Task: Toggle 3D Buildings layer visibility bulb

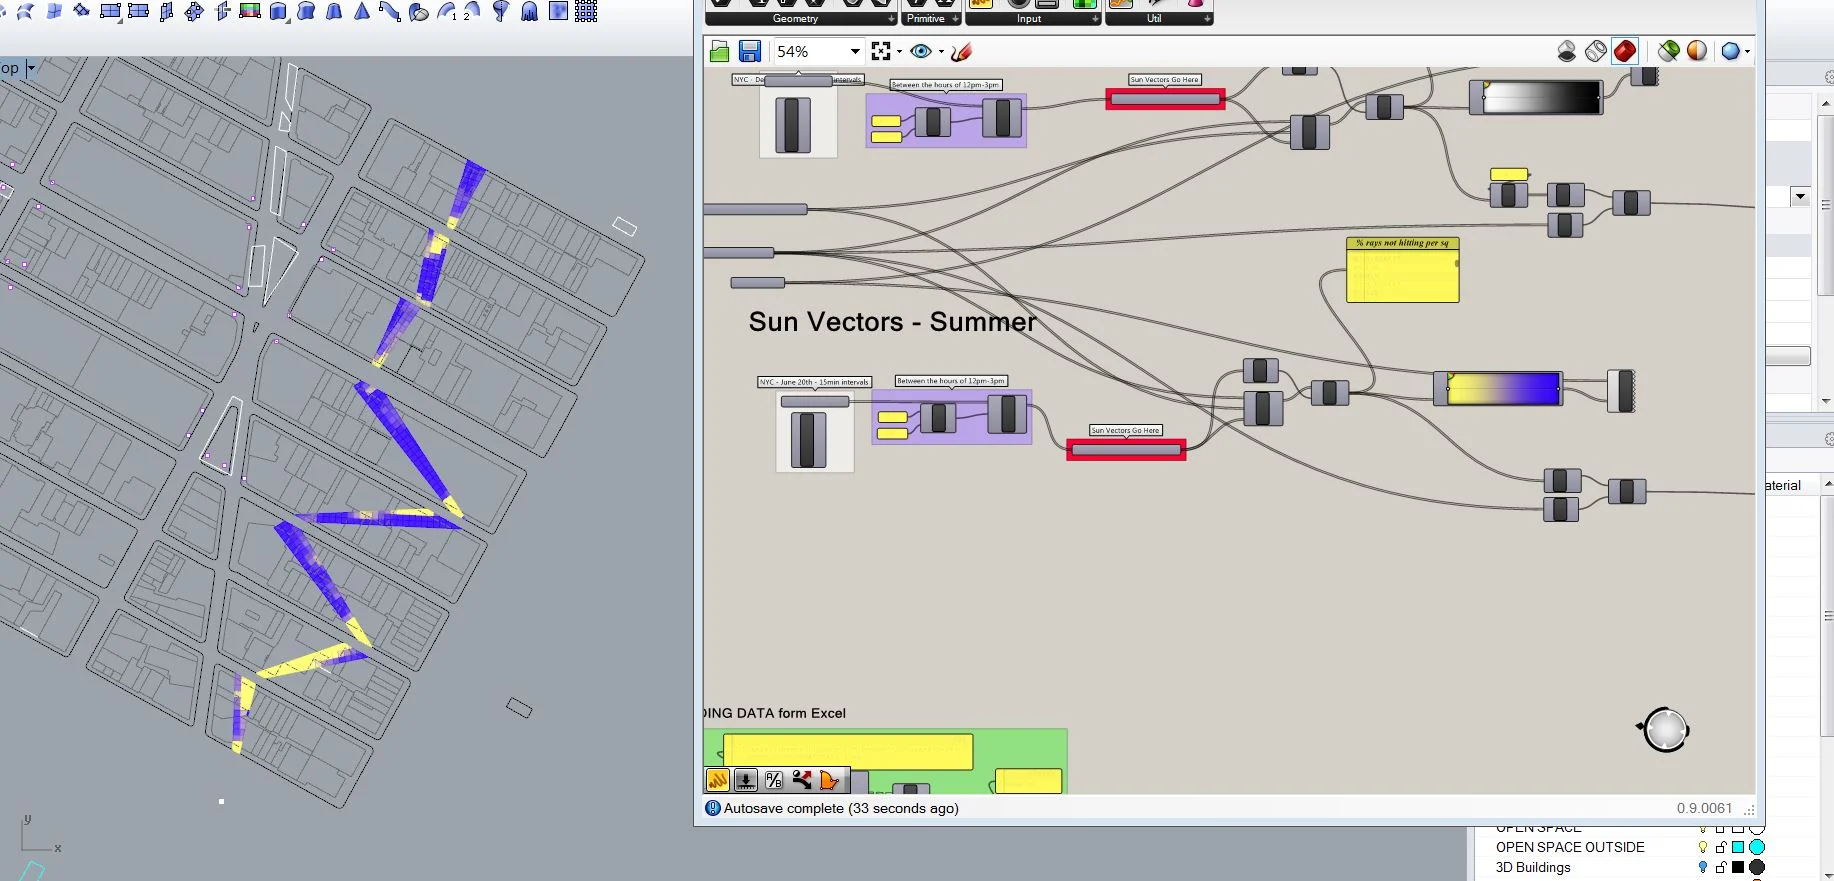Action: (1703, 867)
